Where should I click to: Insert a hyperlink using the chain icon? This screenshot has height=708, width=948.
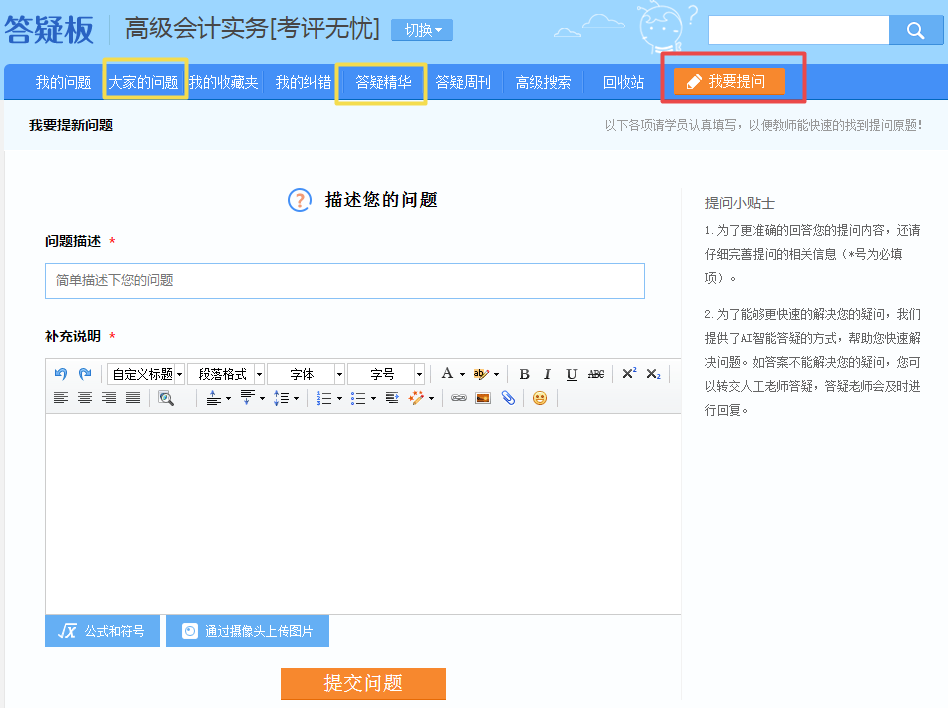click(x=459, y=398)
